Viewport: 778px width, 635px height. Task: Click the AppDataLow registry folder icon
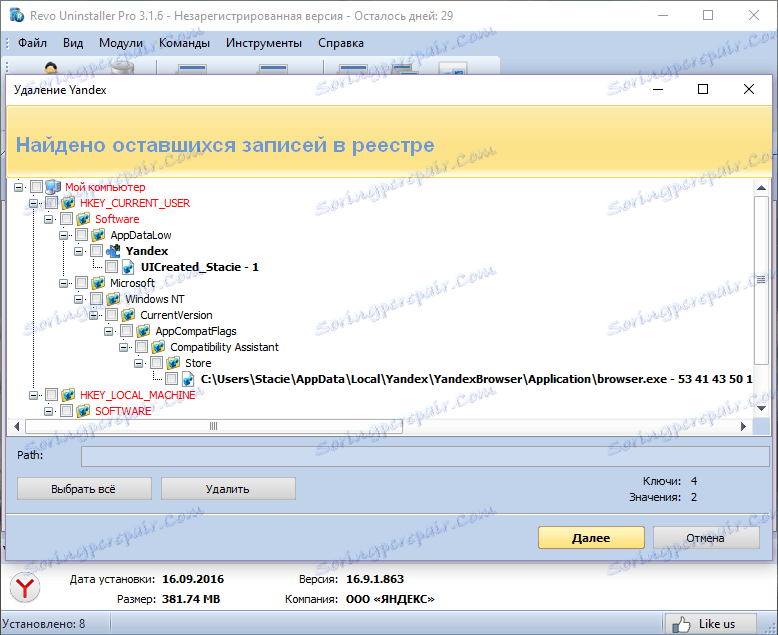(98, 235)
